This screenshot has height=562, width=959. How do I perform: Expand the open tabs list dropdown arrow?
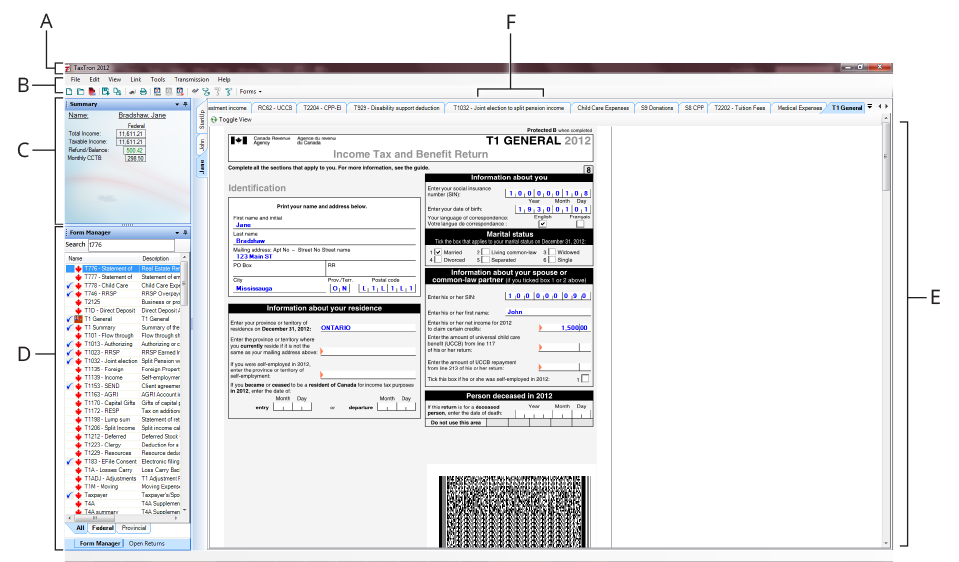pos(869,106)
